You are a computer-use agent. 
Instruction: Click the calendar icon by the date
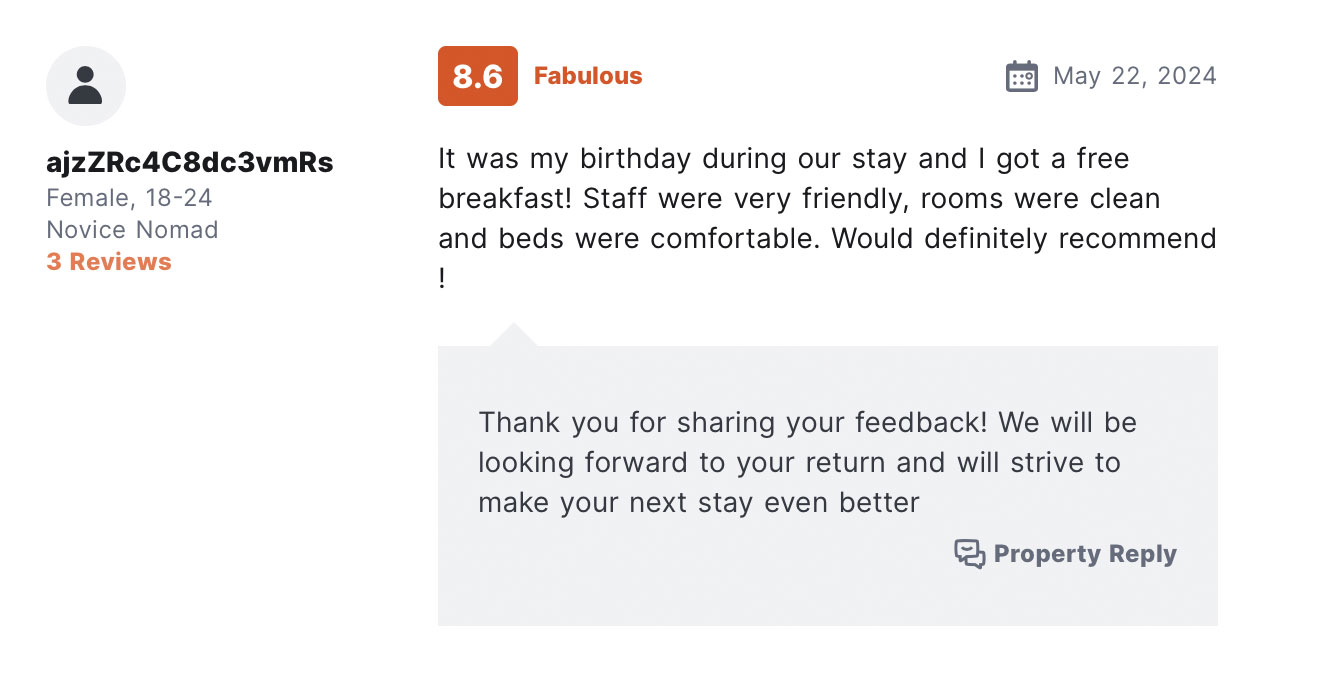[1021, 76]
